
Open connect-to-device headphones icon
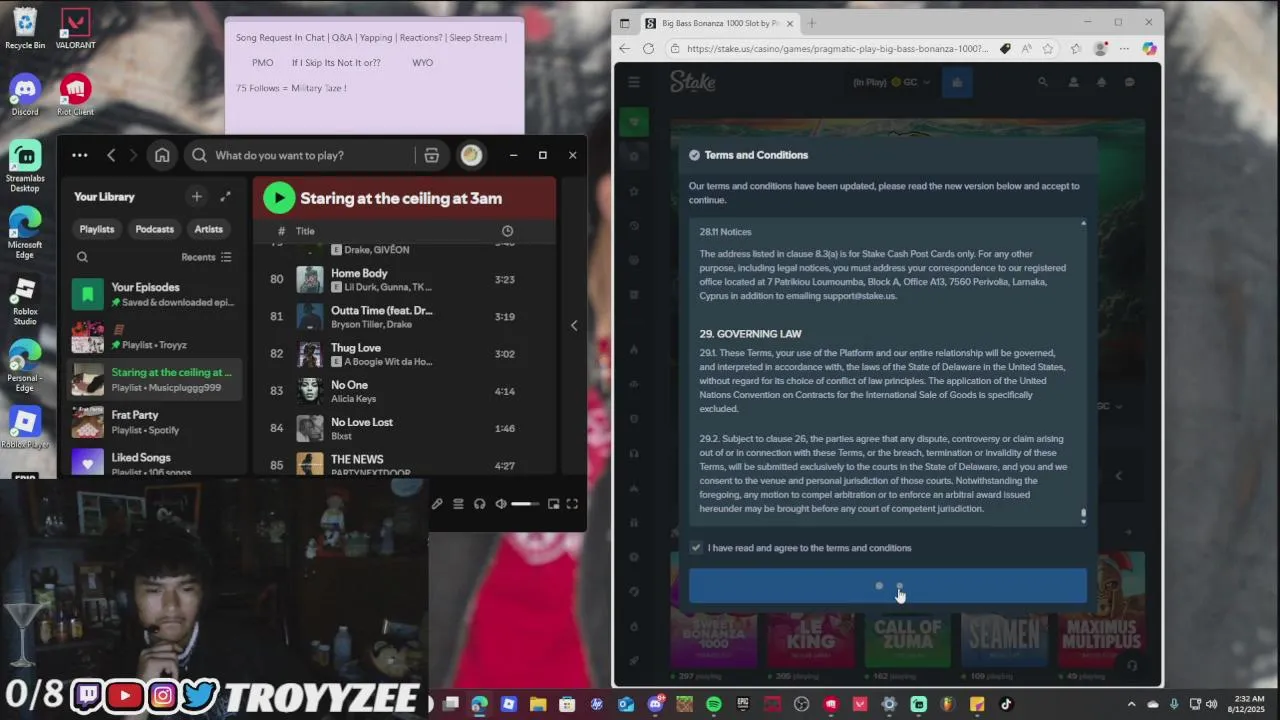479,504
